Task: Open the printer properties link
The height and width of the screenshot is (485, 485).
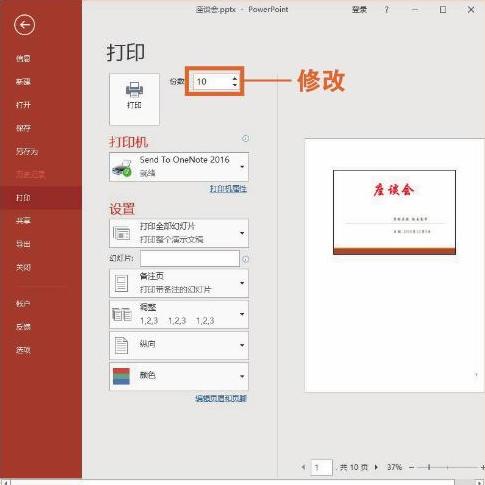Action: click(x=228, y=189)
